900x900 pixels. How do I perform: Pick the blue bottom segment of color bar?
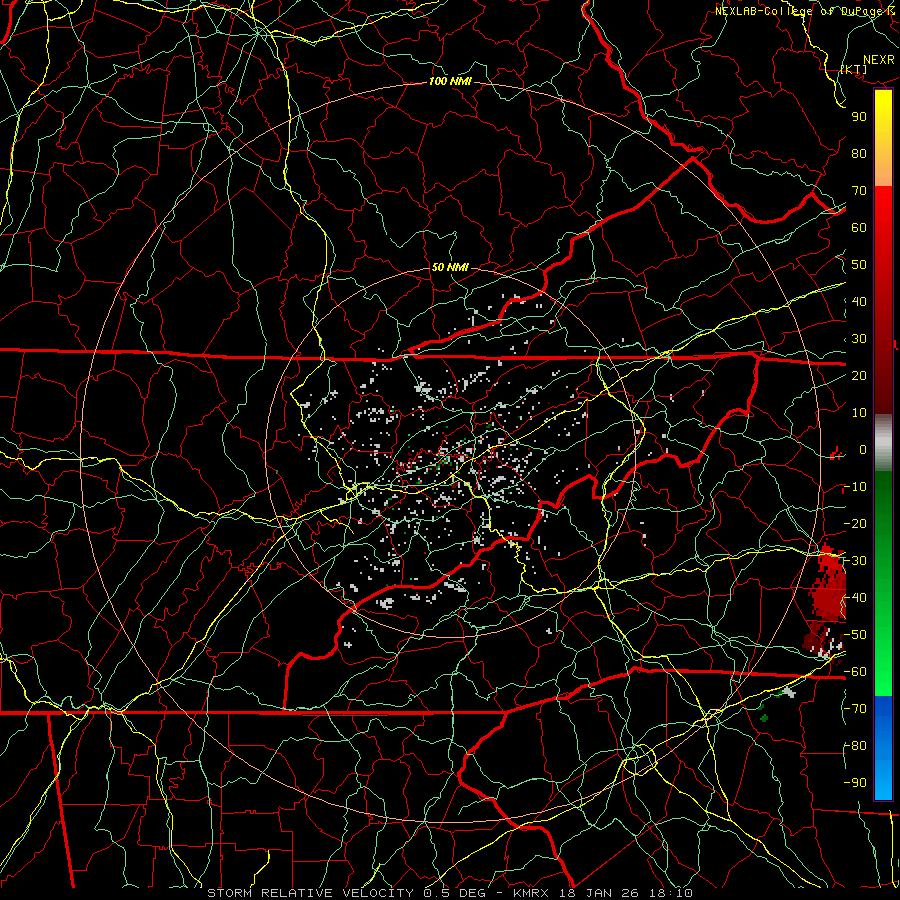click(x=883, y=747)
